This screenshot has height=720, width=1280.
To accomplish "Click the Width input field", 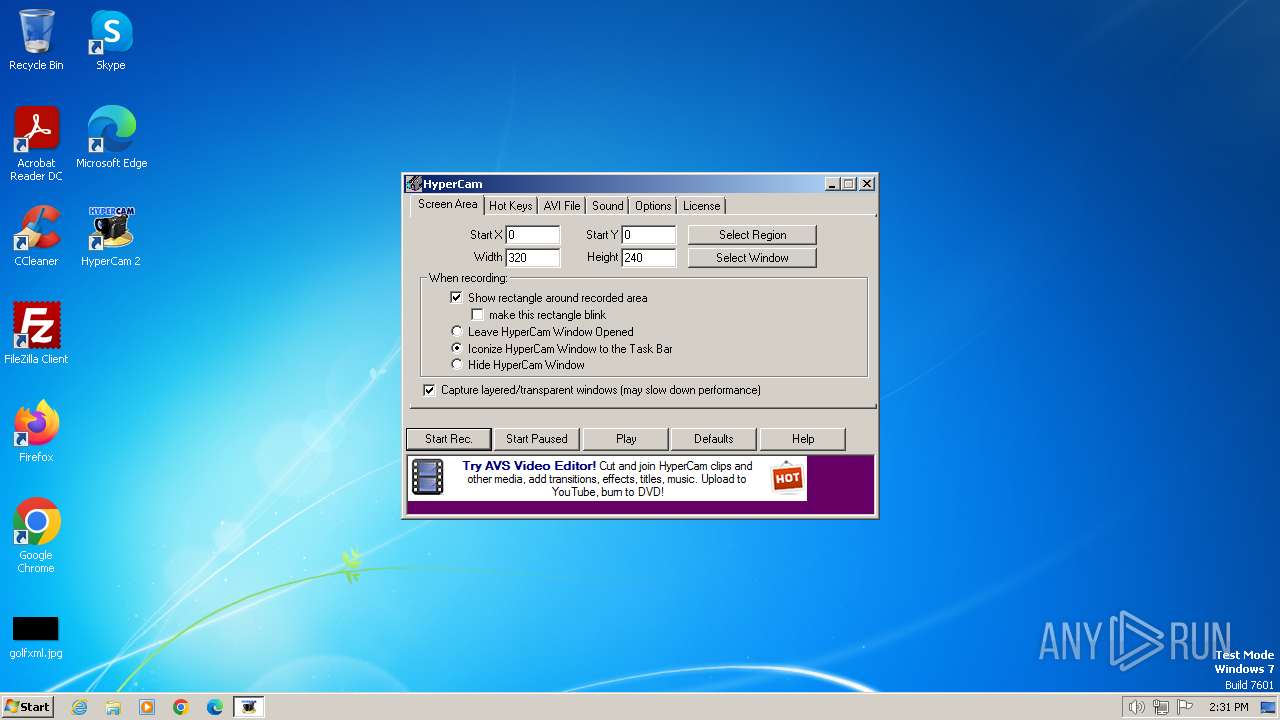I will point(532,258).
